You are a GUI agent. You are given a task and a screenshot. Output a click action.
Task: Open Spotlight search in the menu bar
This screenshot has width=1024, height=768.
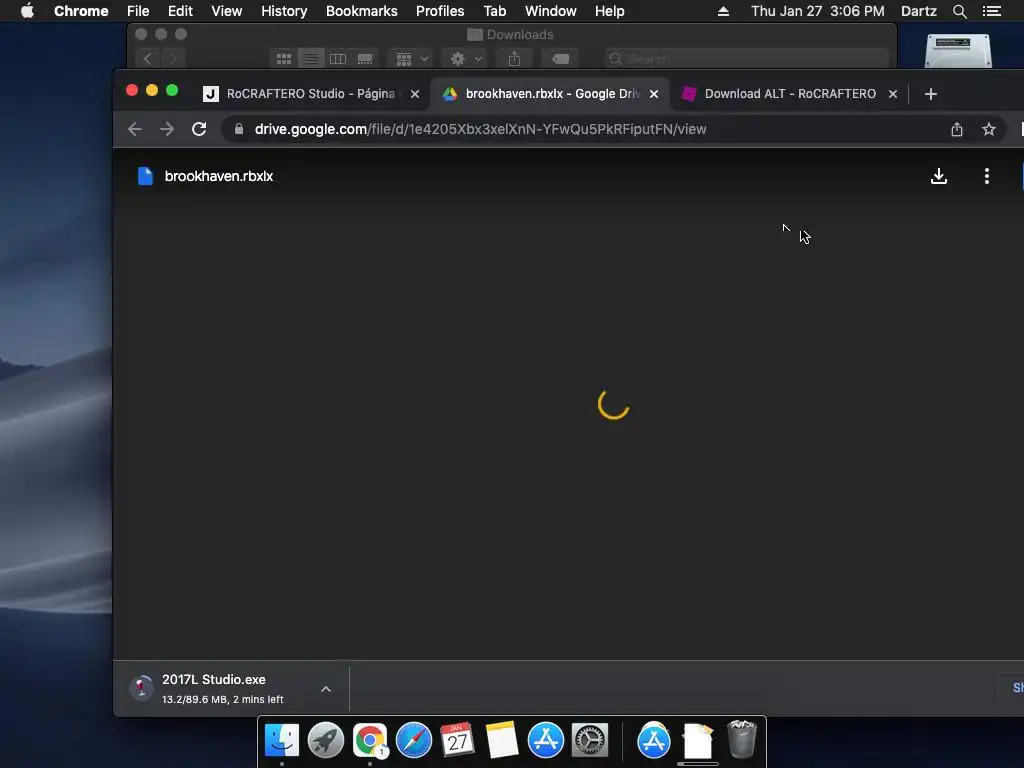click(x=959, y=11)
